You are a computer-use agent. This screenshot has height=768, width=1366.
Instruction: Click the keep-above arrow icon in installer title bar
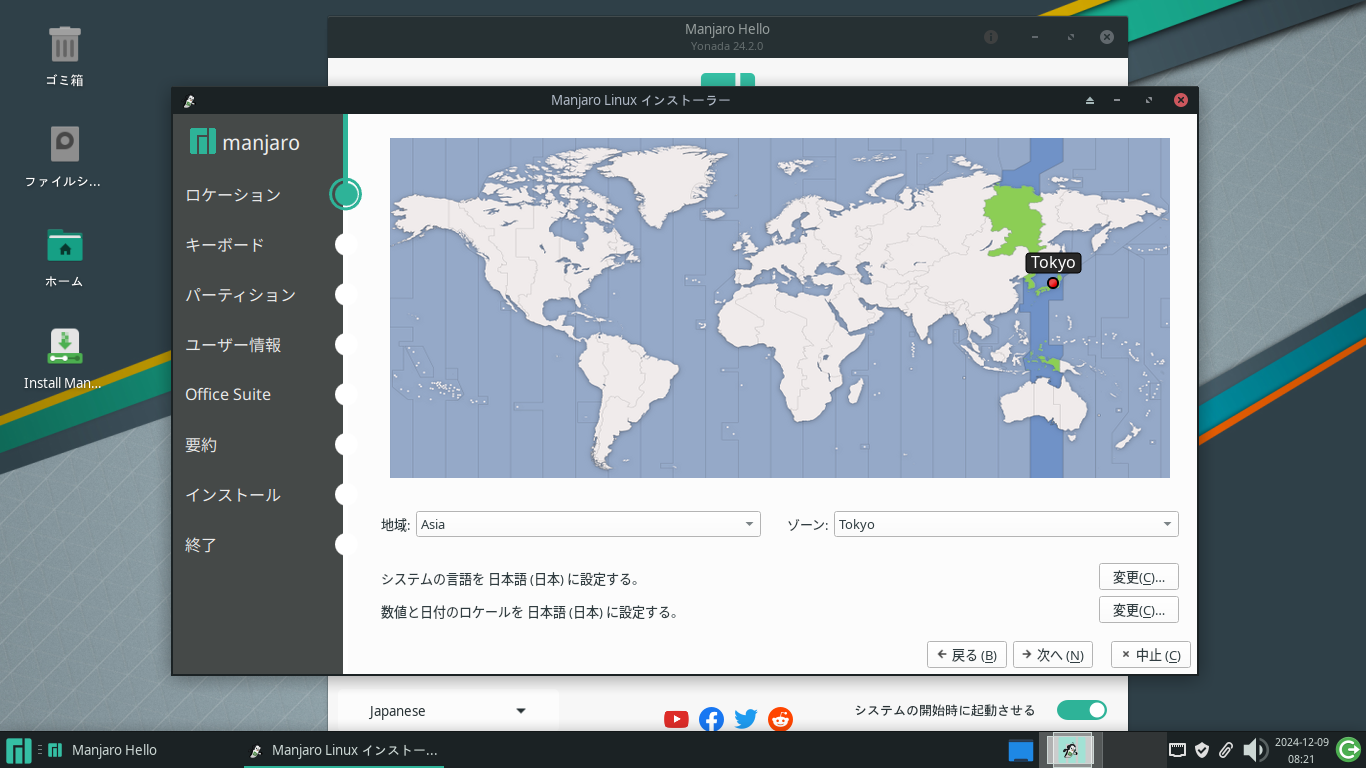coord(1090,100)
